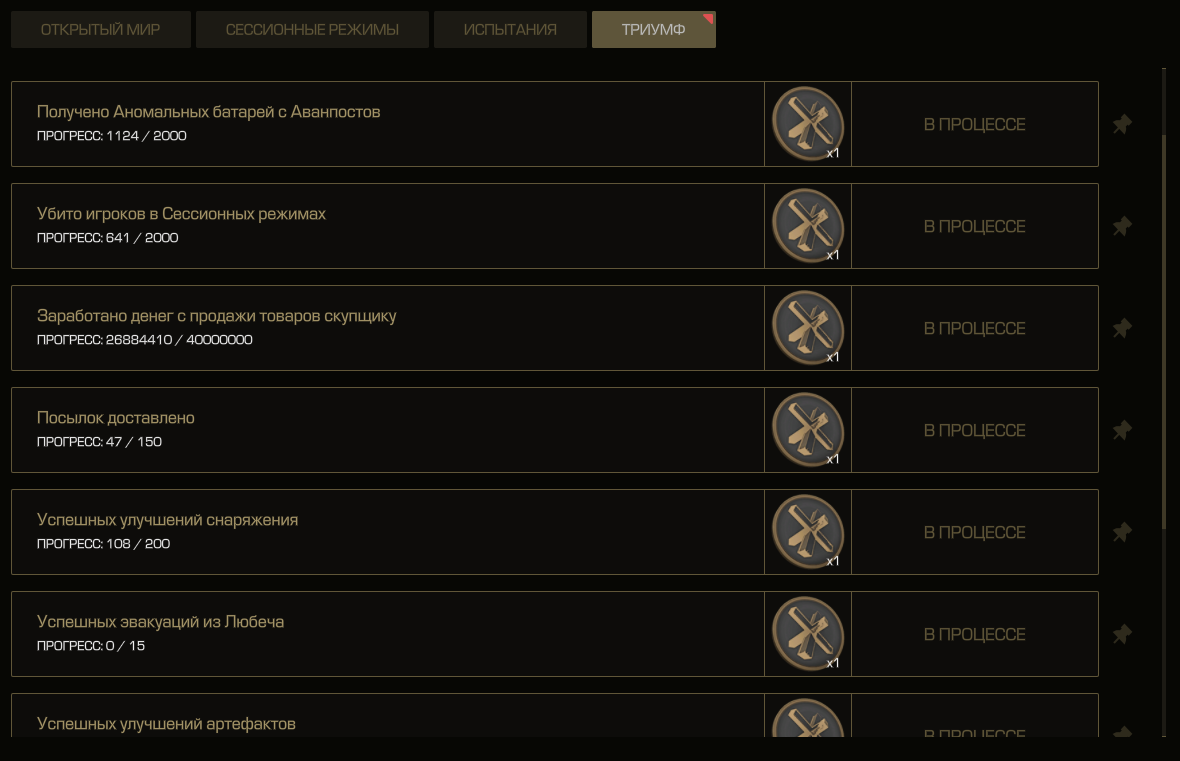The width and height of the screenshot is (1180, 761).
Task: Pin the Посылок доставлено achievement
Action: click(x=1122, y=430)
